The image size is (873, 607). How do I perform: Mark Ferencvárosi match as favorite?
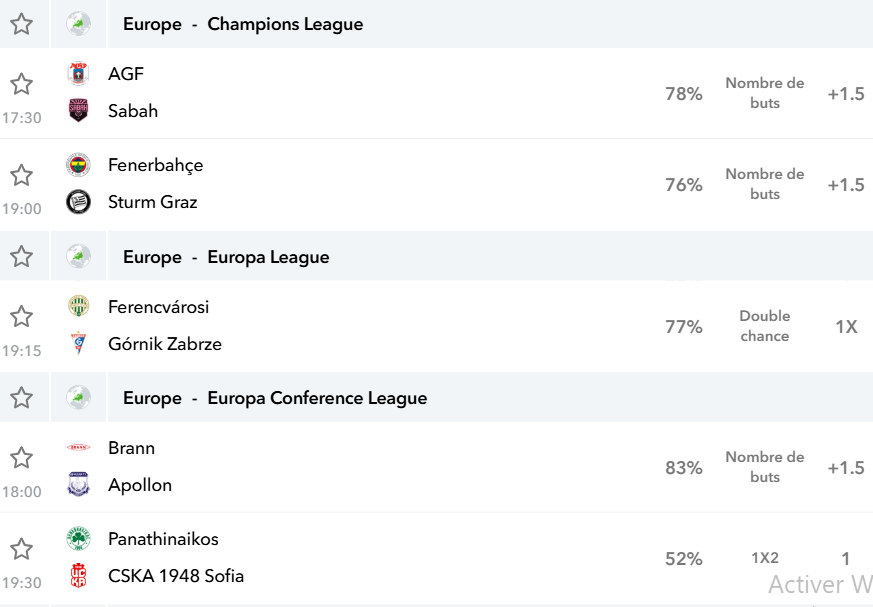22,317
